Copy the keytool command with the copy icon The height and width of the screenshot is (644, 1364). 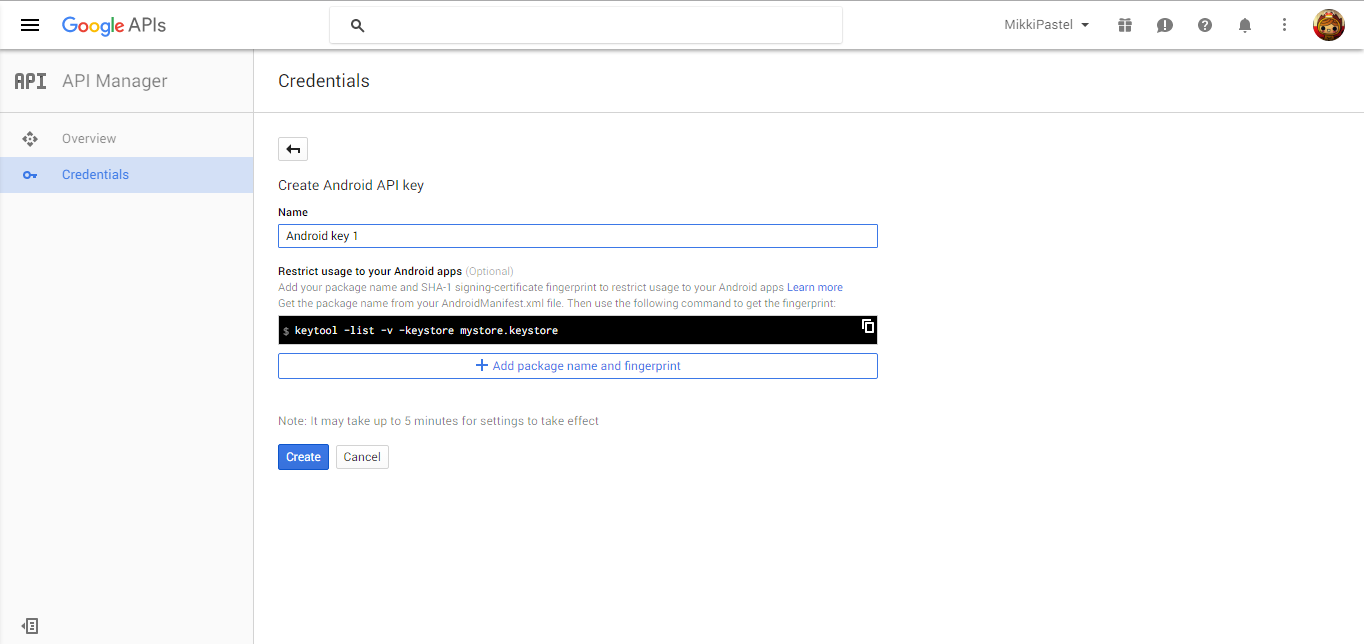[866, 326]
